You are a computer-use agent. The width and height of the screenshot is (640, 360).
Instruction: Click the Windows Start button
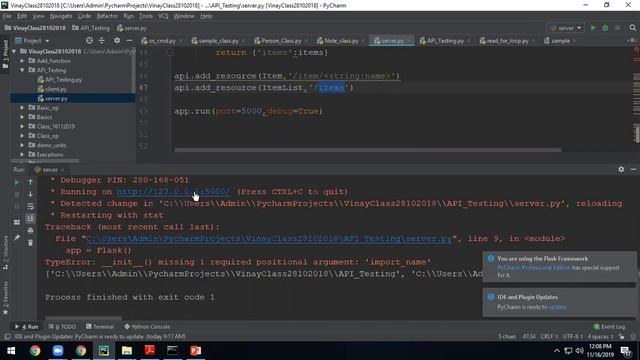(x=11, y=351)
